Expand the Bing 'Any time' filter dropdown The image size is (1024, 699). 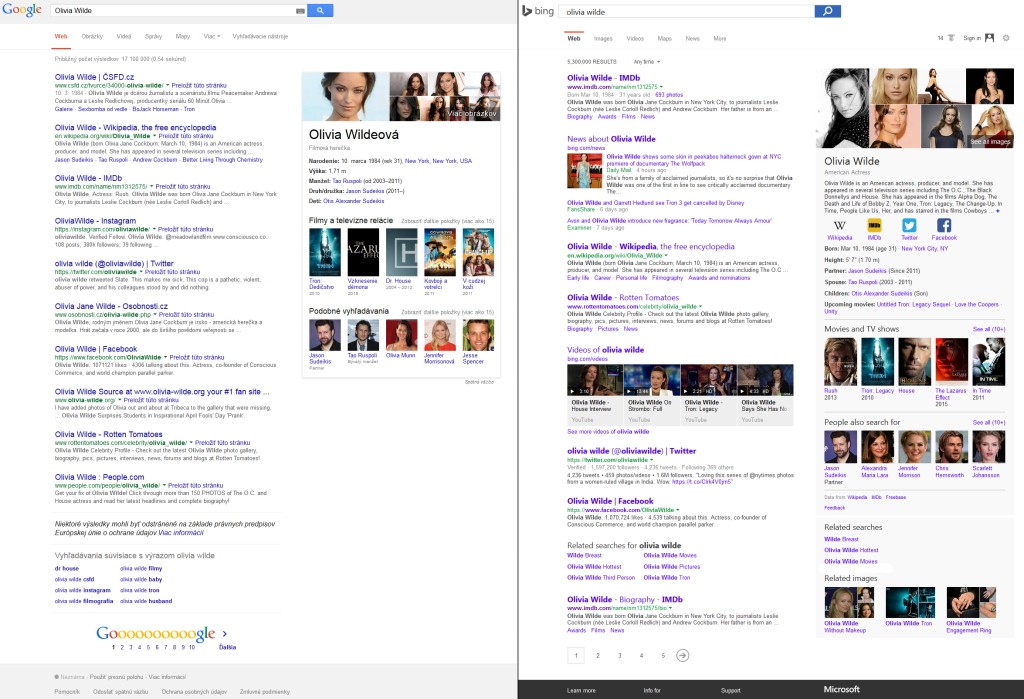click(x=646, y=62)
